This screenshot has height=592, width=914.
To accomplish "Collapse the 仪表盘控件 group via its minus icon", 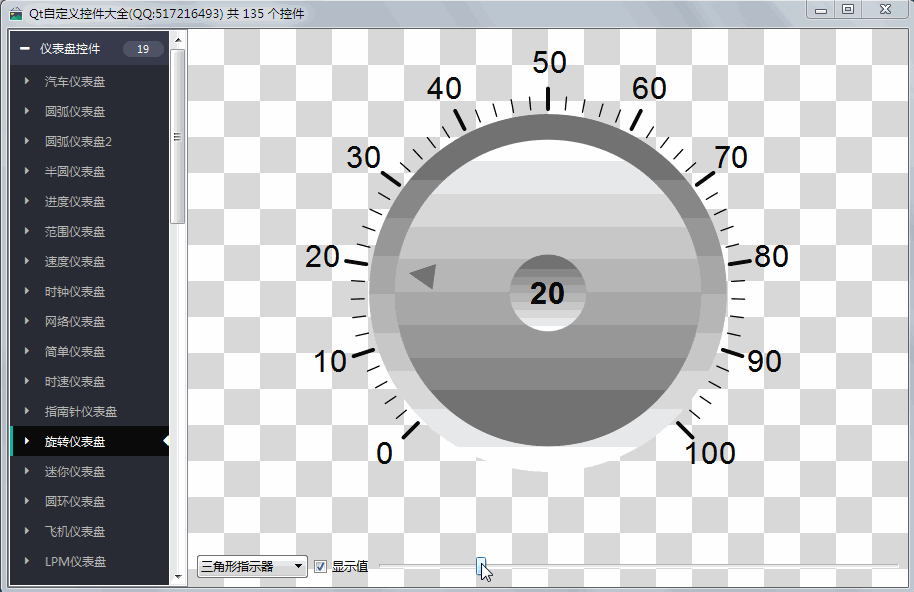I will [24, 49].
